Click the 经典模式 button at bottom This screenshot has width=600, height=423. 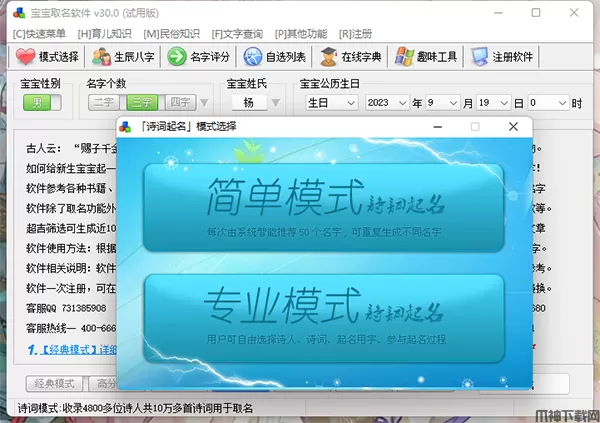pos(54,384)
